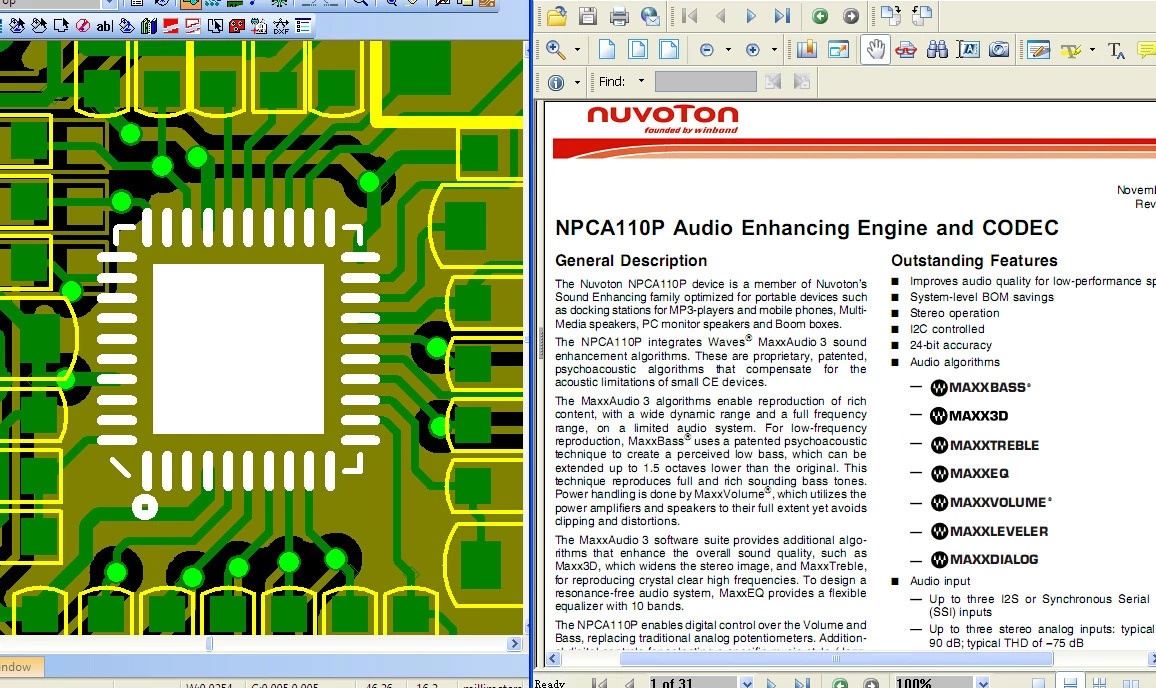This screenshot has width=1156, height=688.
Task: Jump to last page in top toolbar
Action: (x=782, y=15)
